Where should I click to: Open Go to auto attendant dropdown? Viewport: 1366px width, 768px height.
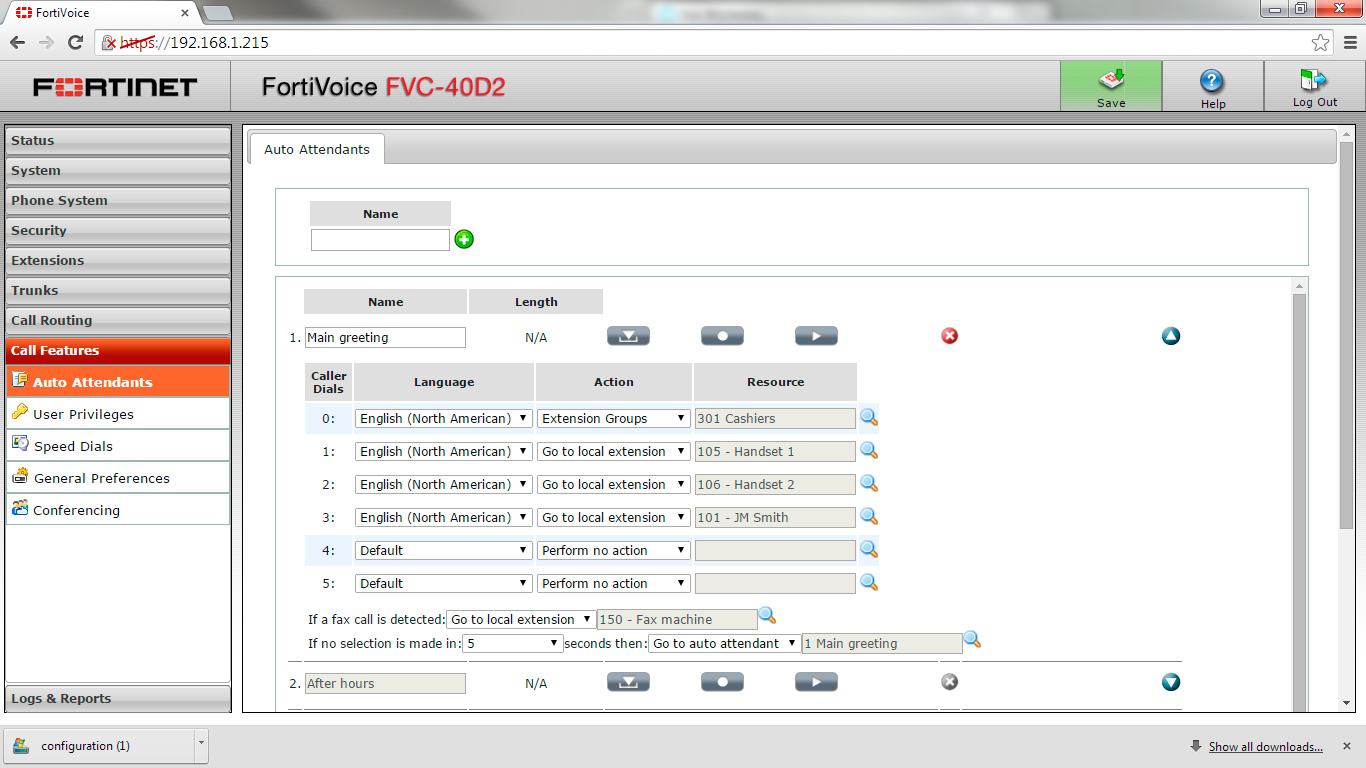pos(725,644)
